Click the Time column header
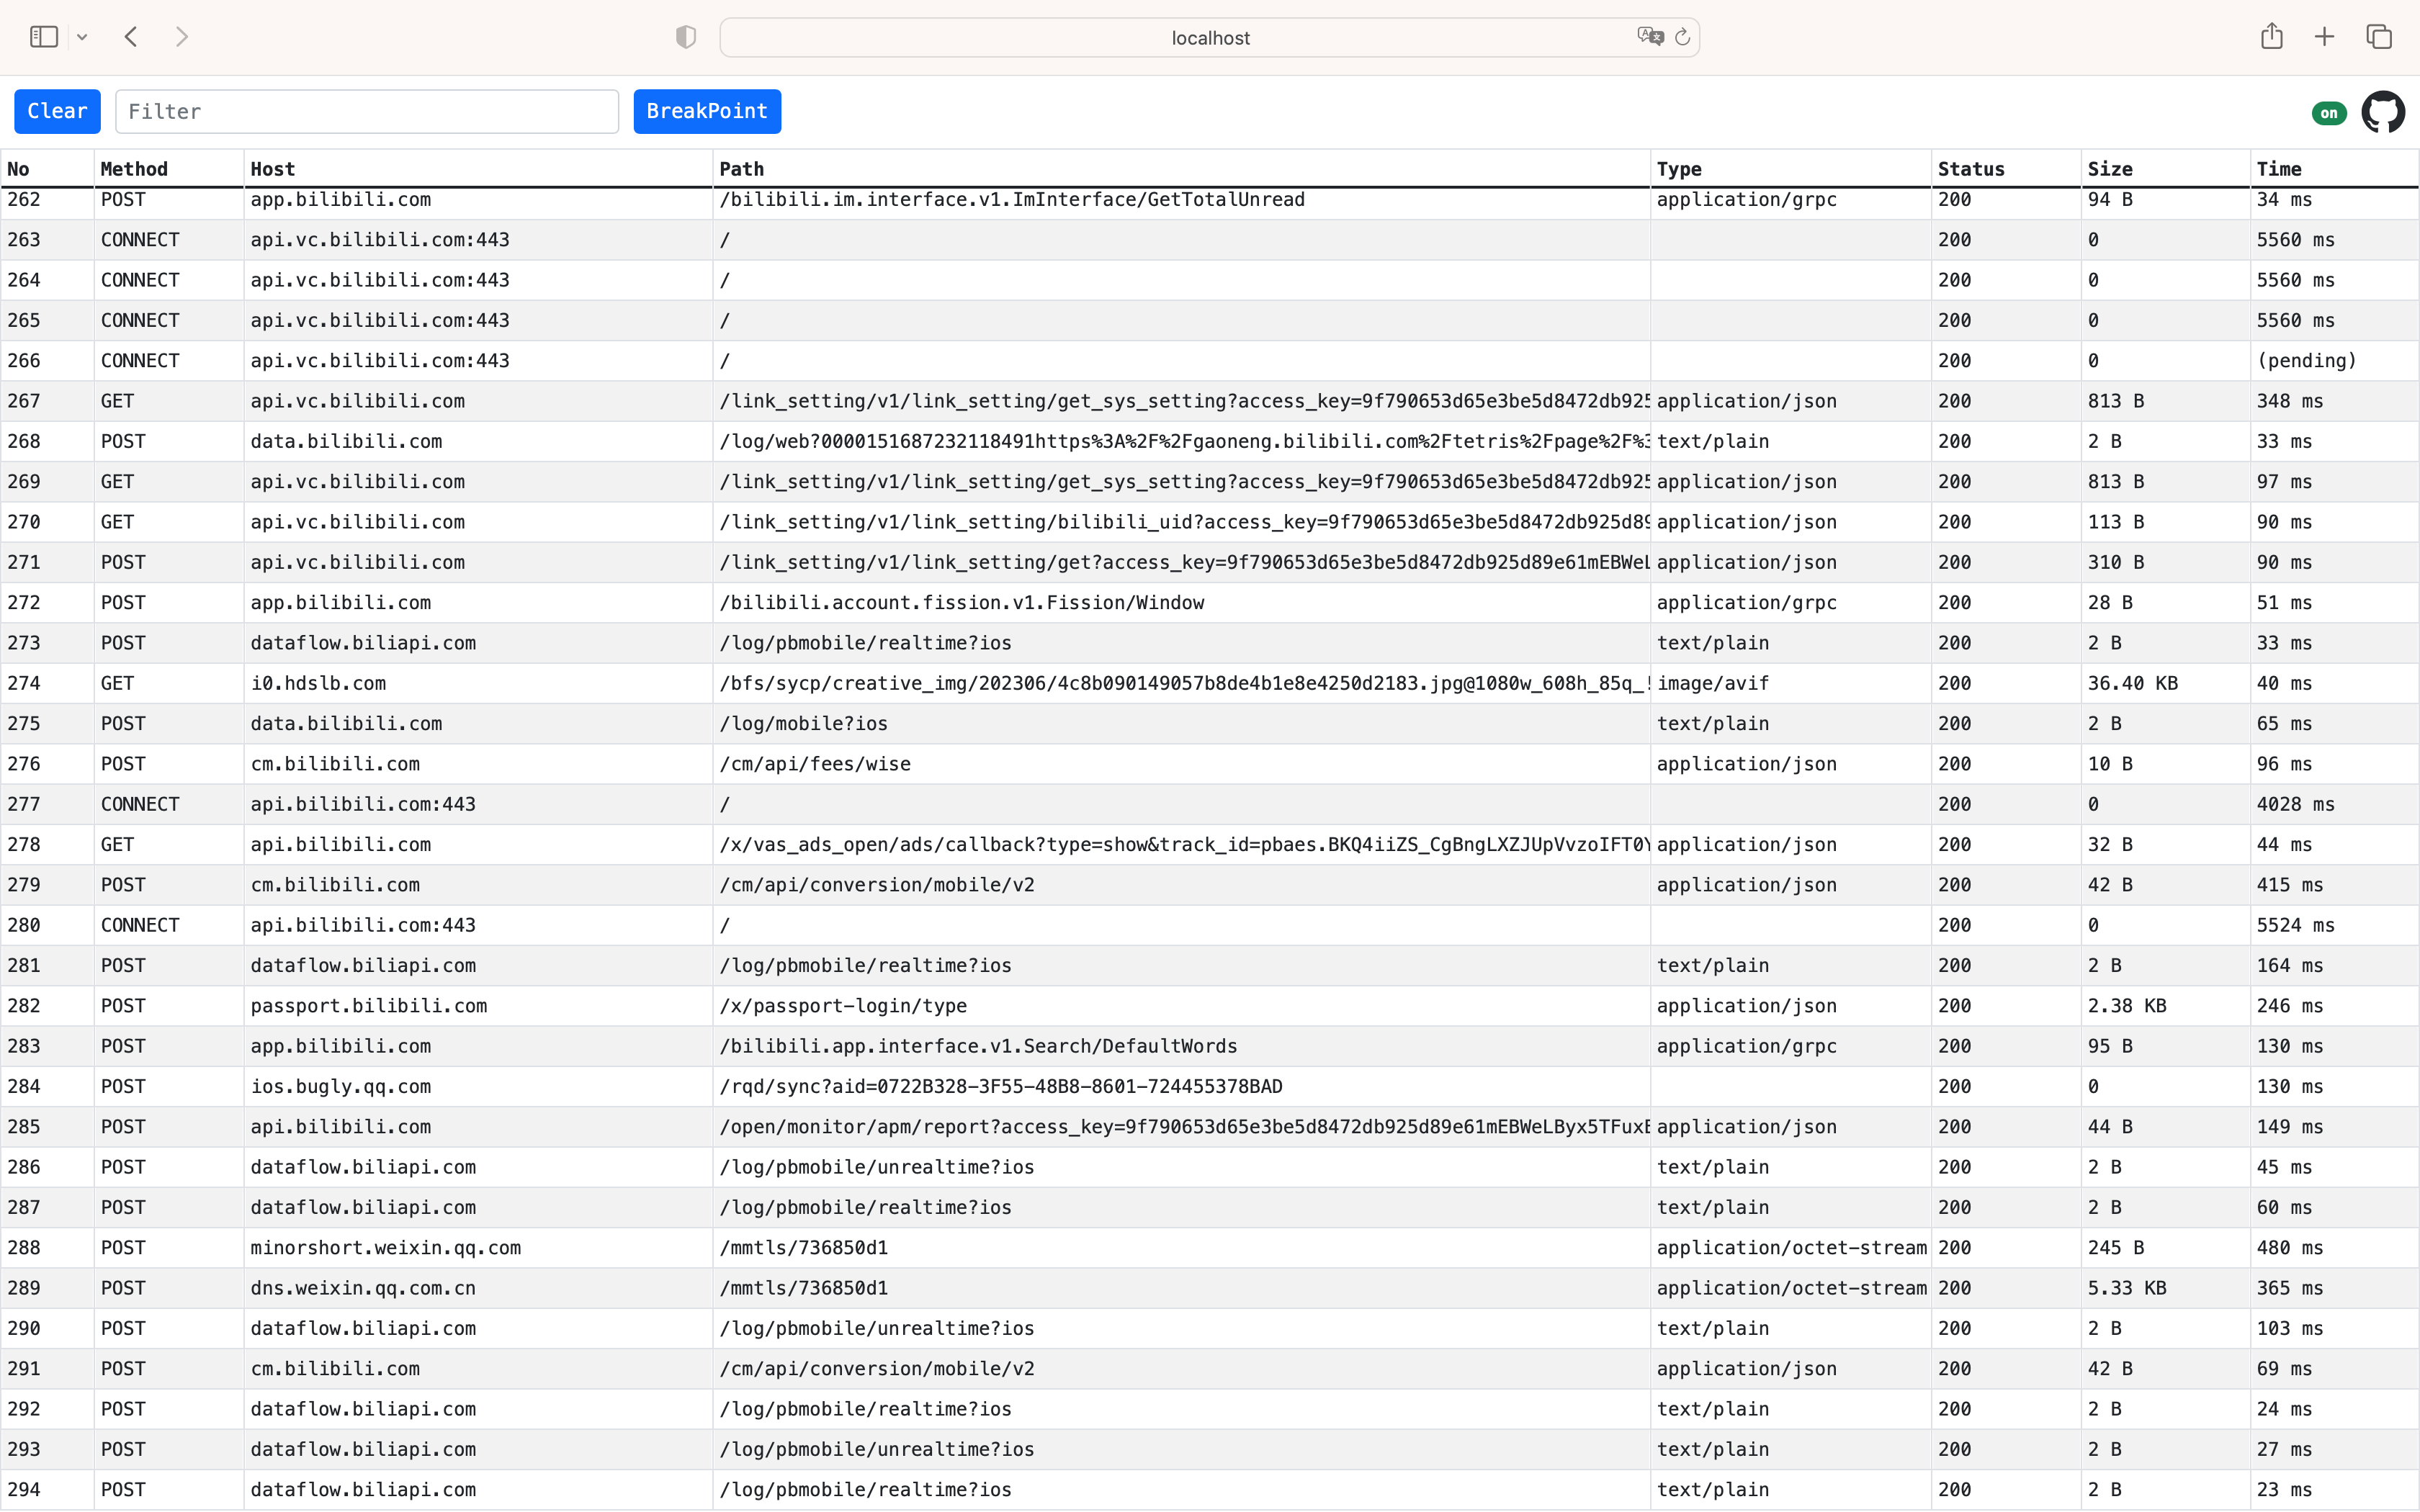Viewport: 2420px width, 1512px height. [x=2278, y=169]
